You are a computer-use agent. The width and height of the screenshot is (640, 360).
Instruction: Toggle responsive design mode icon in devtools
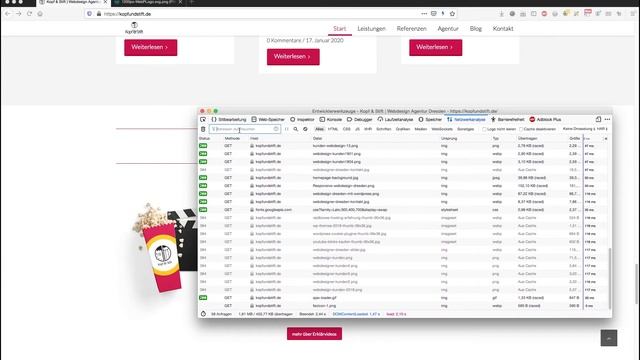[598, 119]
